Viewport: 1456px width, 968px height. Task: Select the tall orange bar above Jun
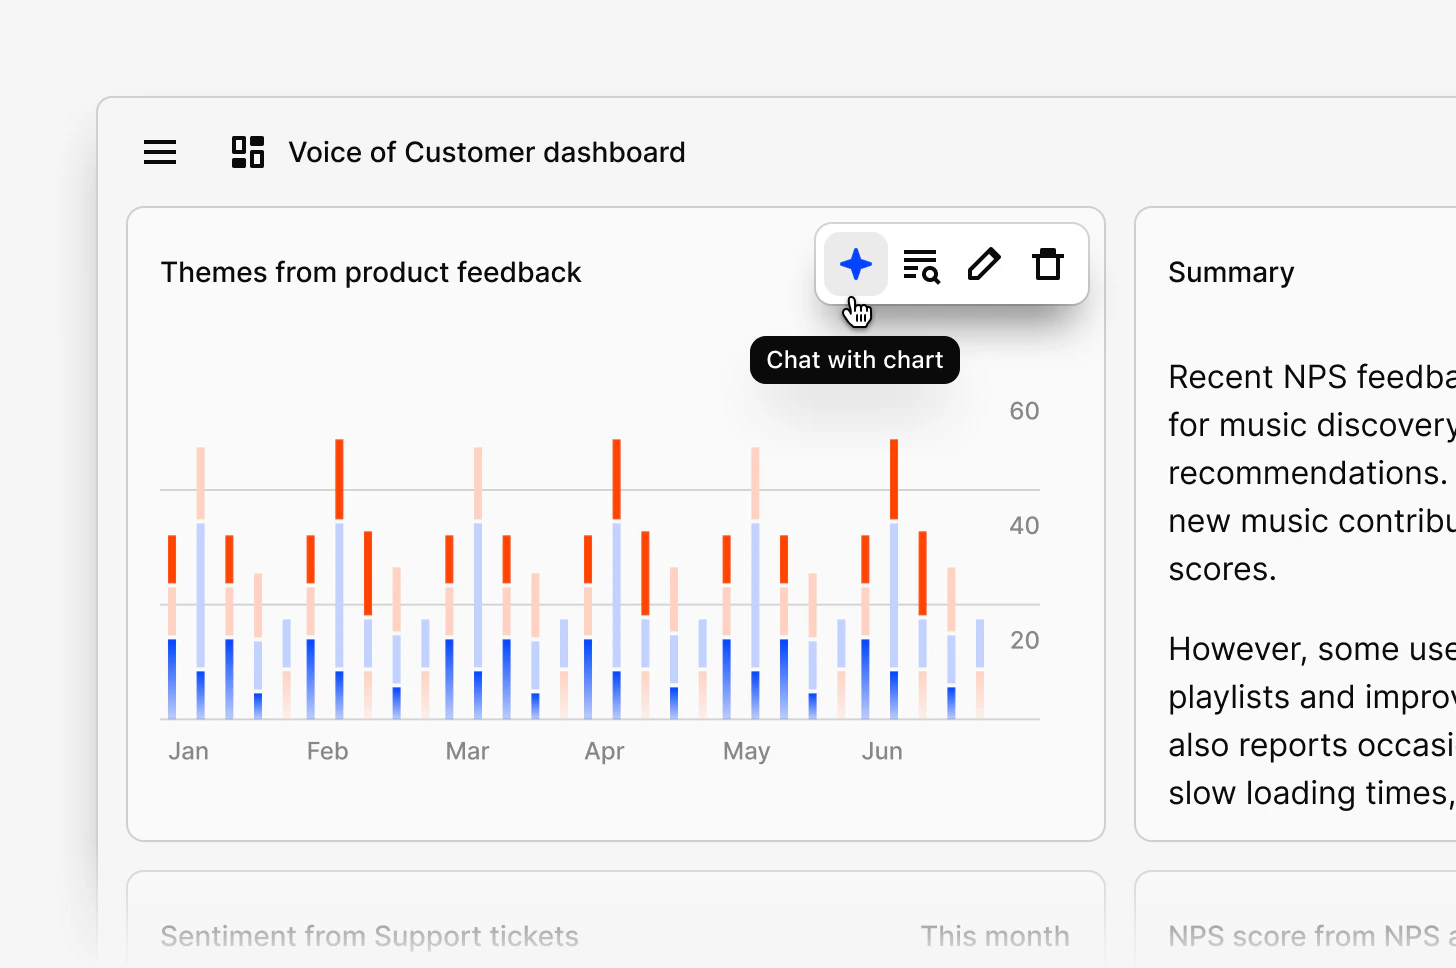click(x=893, y=470)
